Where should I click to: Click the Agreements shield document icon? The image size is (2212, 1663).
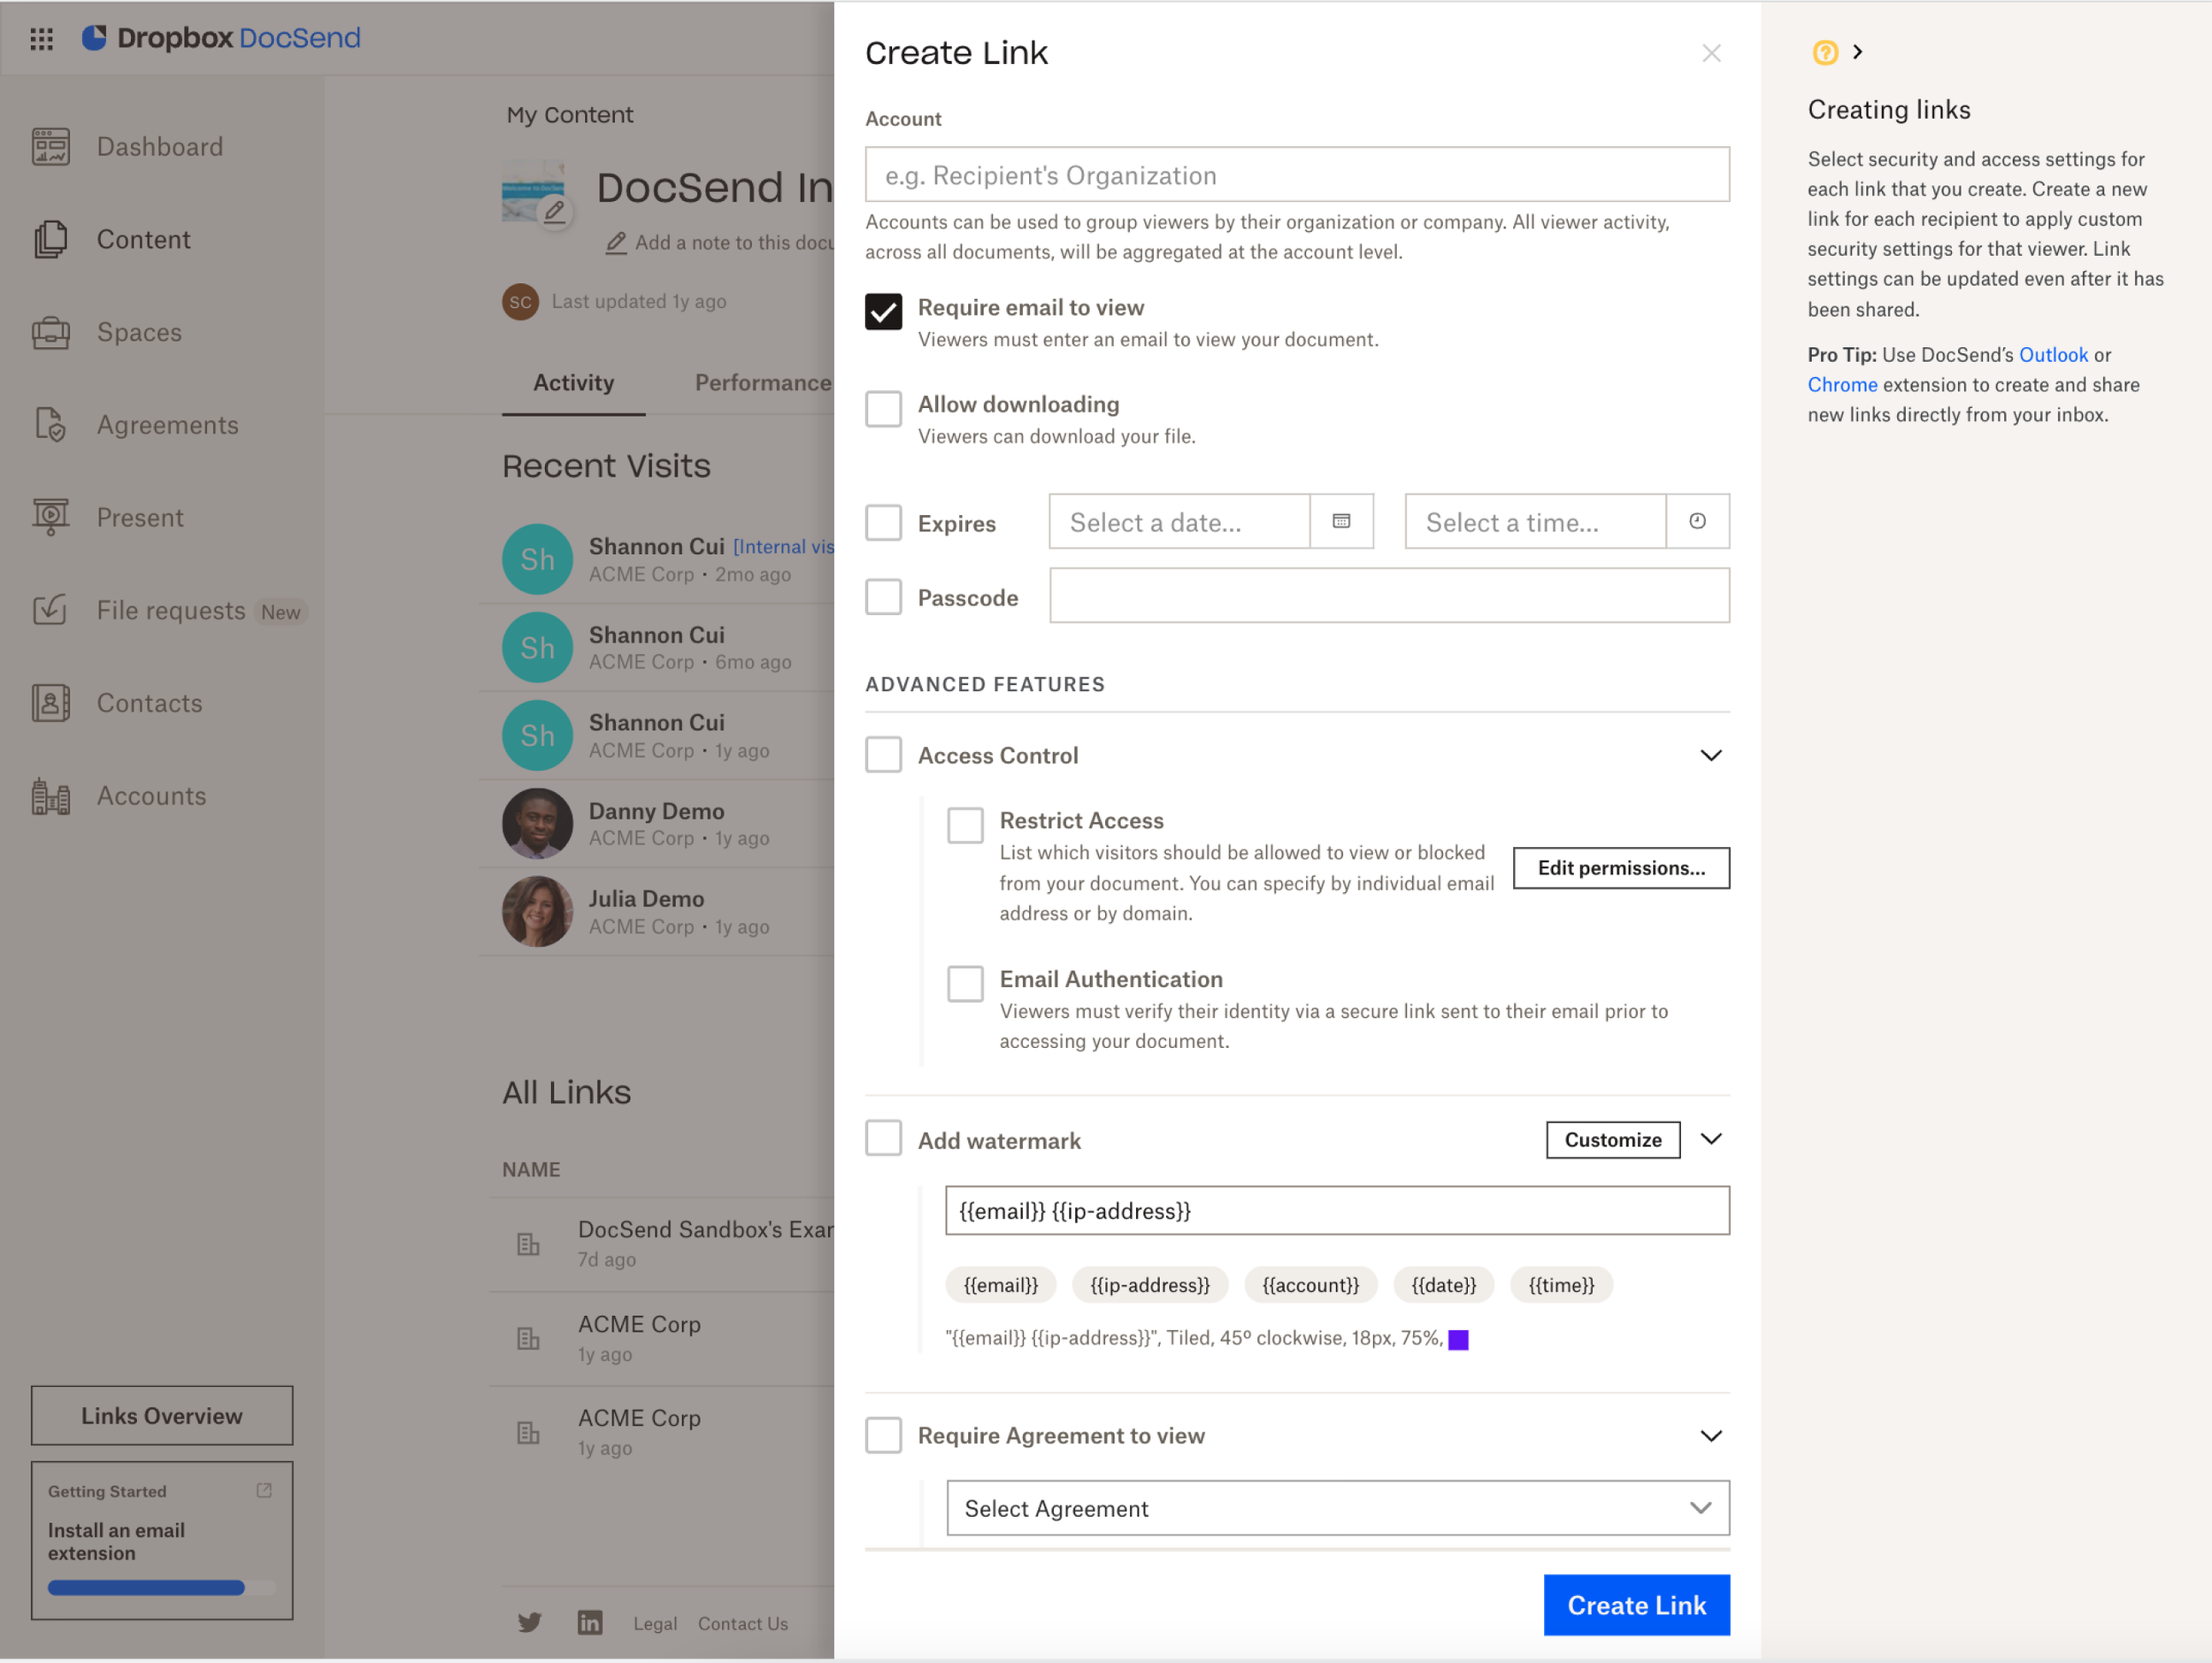coord(50,425)
